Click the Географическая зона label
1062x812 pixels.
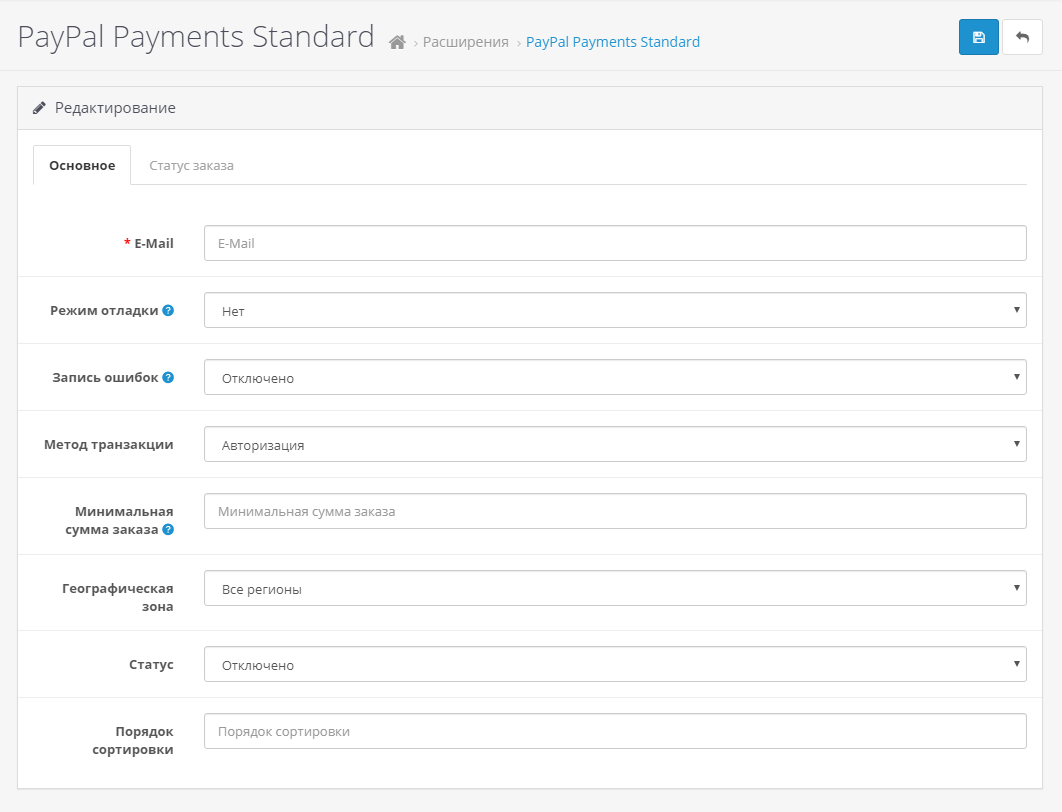(x=118, y=597)
